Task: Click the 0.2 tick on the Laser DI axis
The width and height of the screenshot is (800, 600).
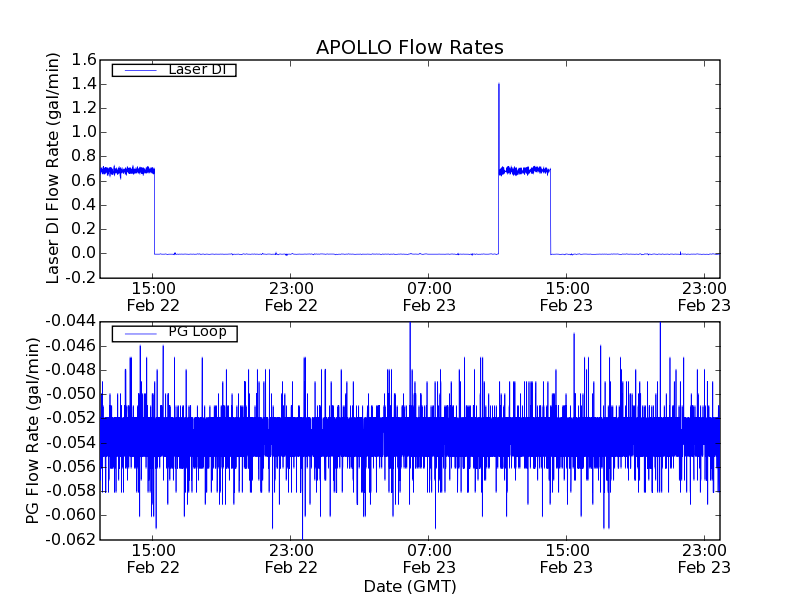Action: pos(84,229)
